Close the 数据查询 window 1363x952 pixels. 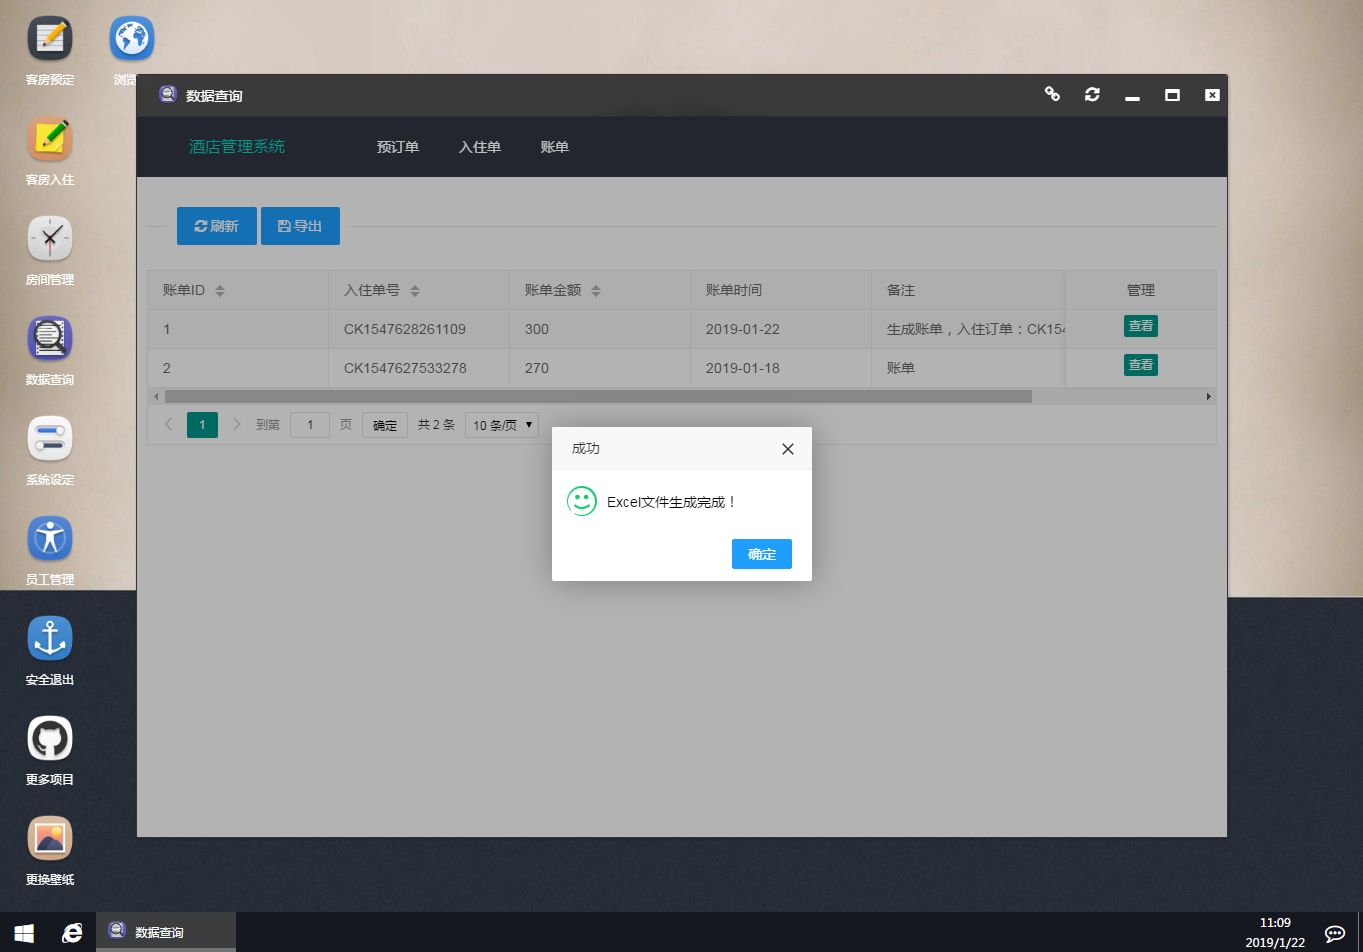[1212, 95]
